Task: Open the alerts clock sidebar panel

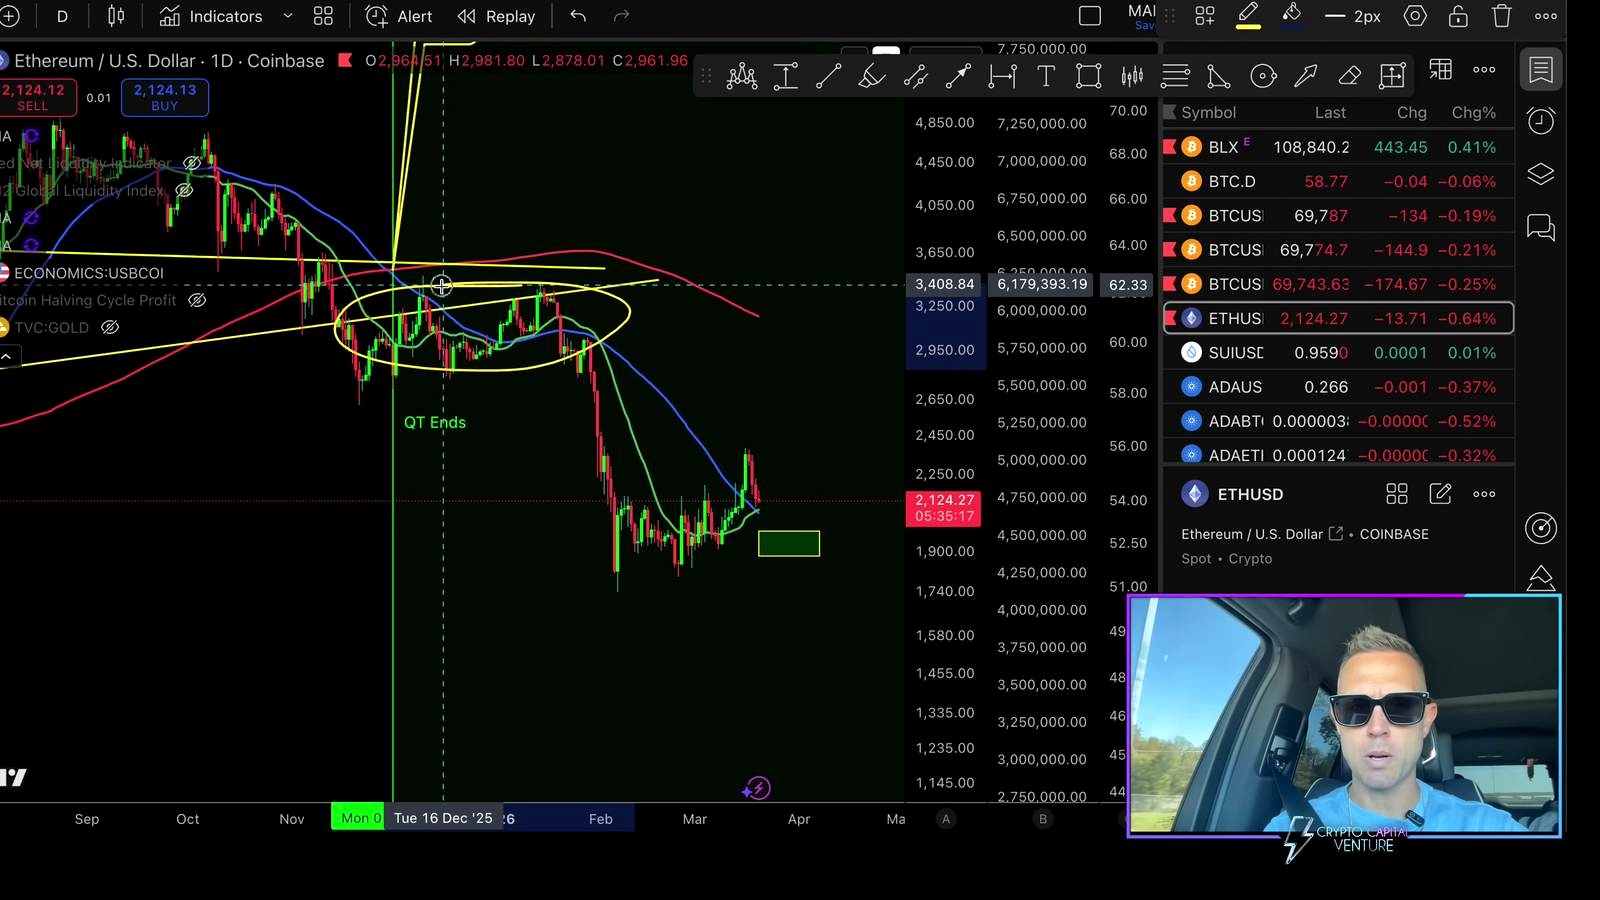Action: 1541,121
